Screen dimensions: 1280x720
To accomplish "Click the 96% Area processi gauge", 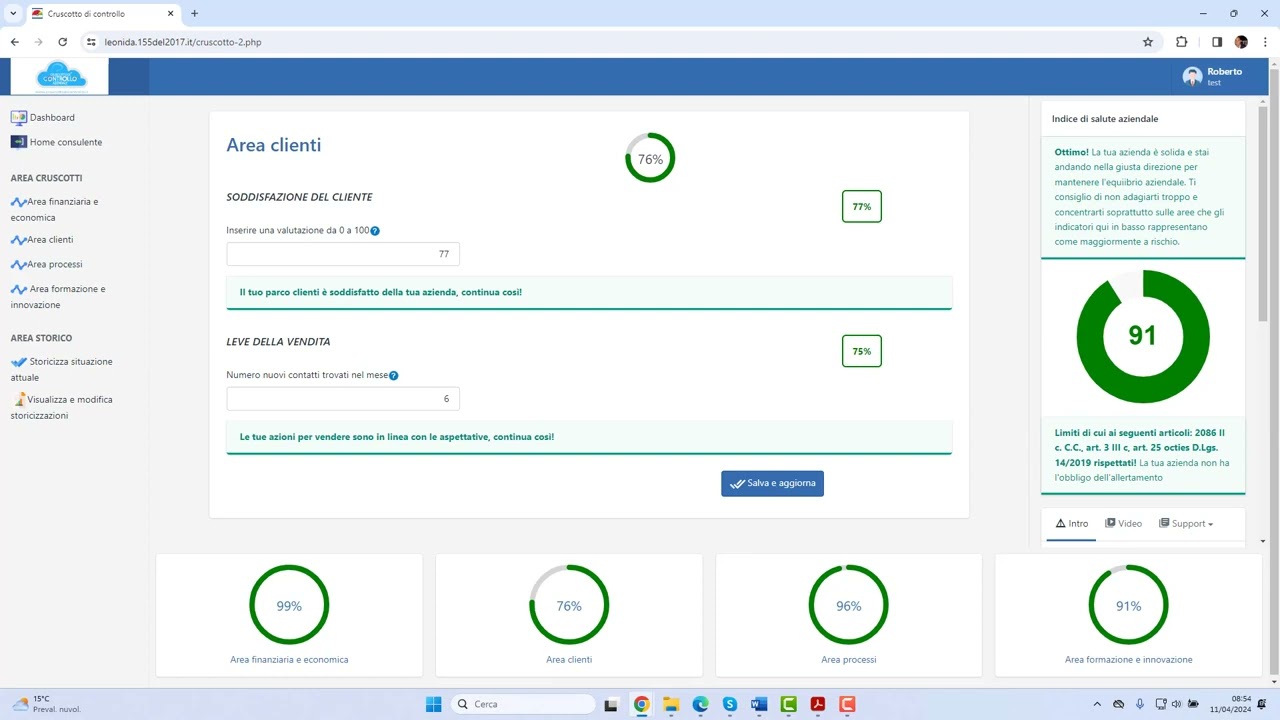I will pyautogui.click(x=848, y=605).
